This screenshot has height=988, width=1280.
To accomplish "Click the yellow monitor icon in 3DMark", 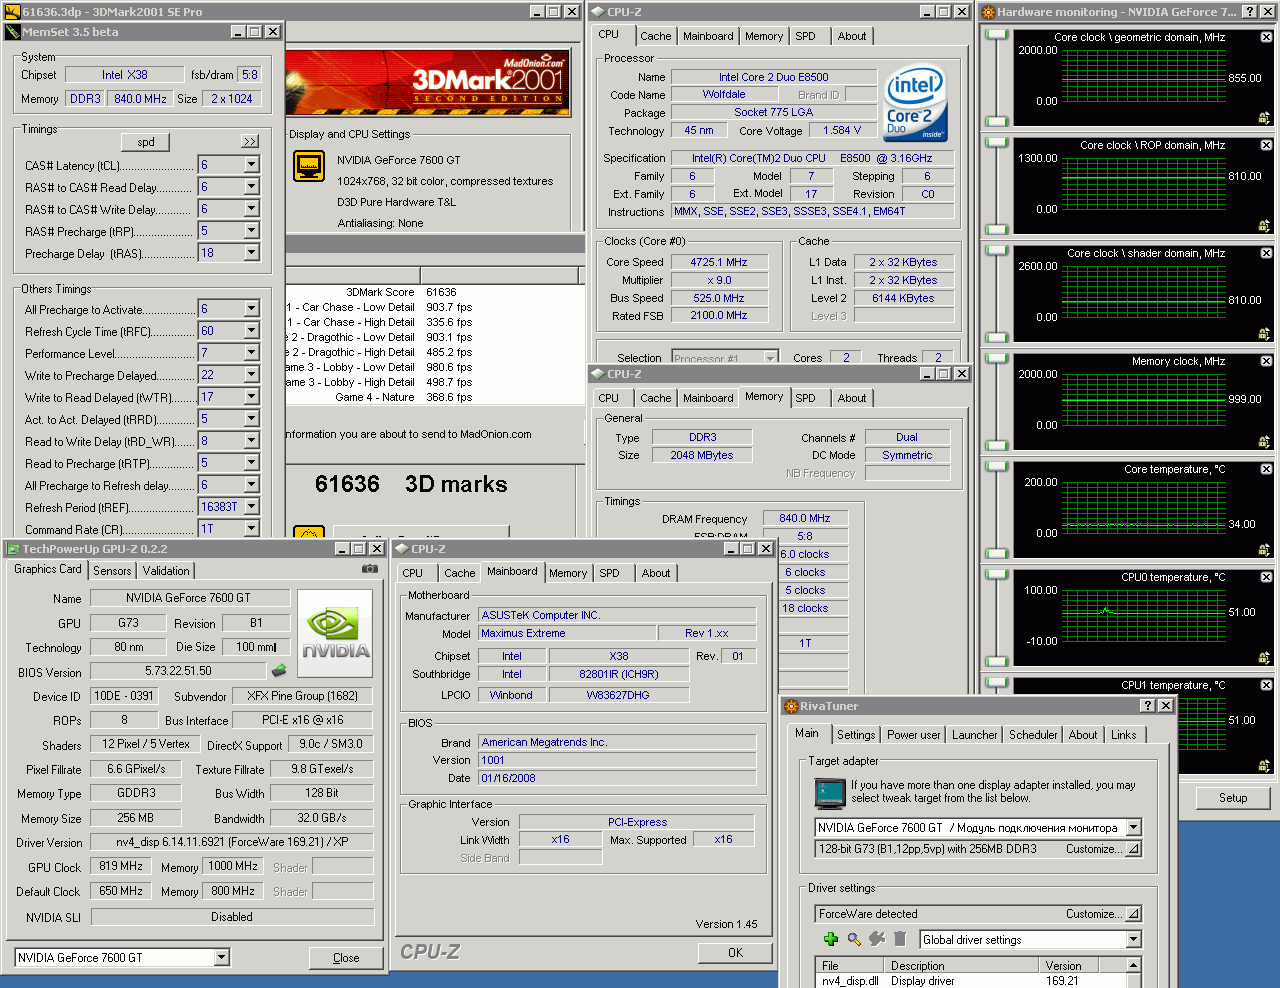I will click(x=309, y=166).
